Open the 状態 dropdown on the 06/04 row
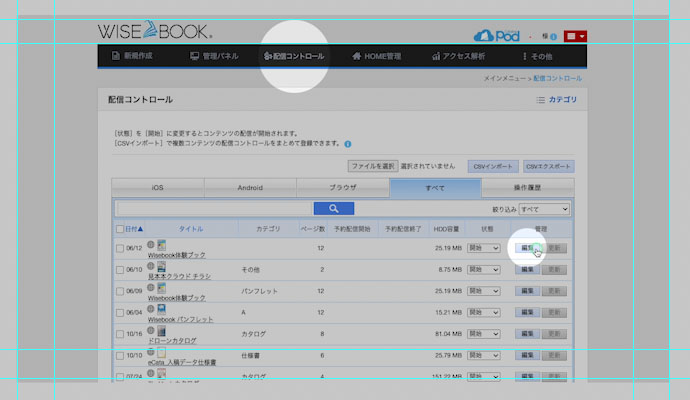 coord(483,313)
